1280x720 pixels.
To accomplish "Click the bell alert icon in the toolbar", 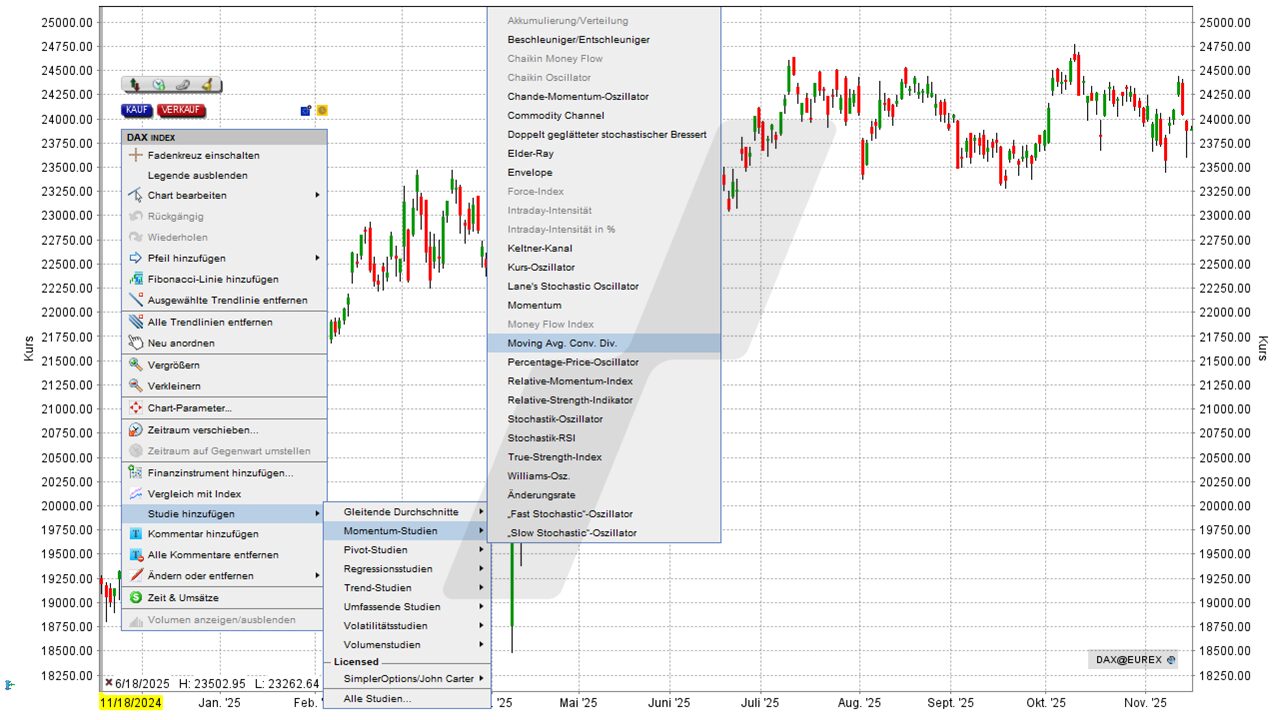I will [x=206, y=85].
